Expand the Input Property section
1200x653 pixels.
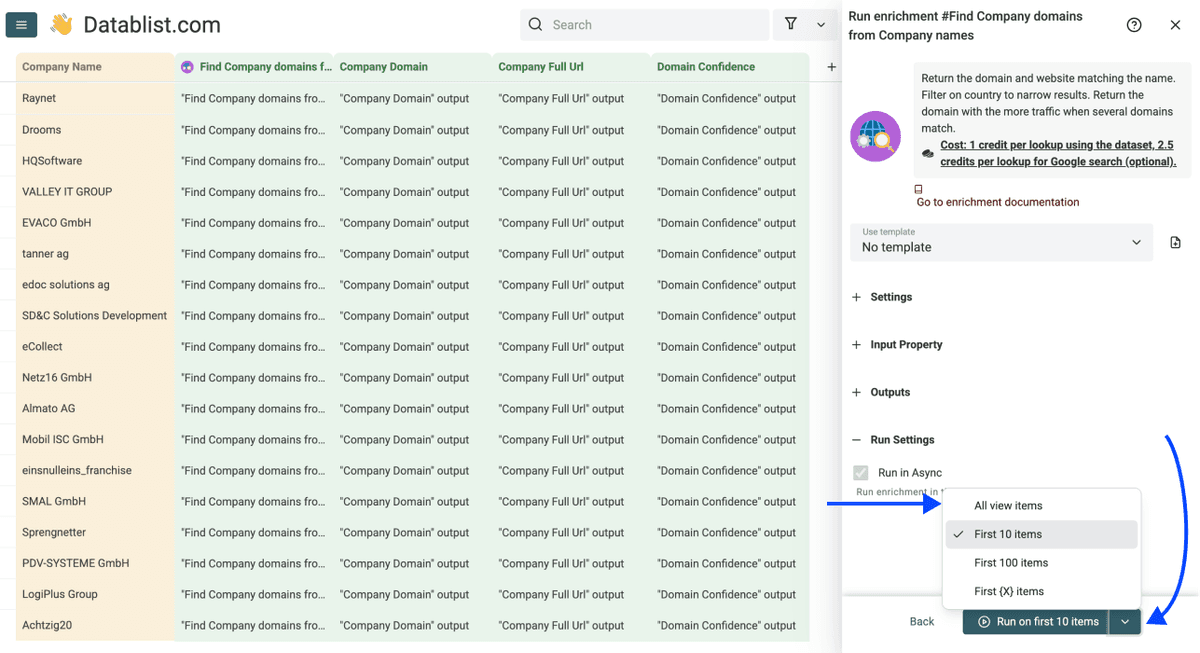(897, 345)
